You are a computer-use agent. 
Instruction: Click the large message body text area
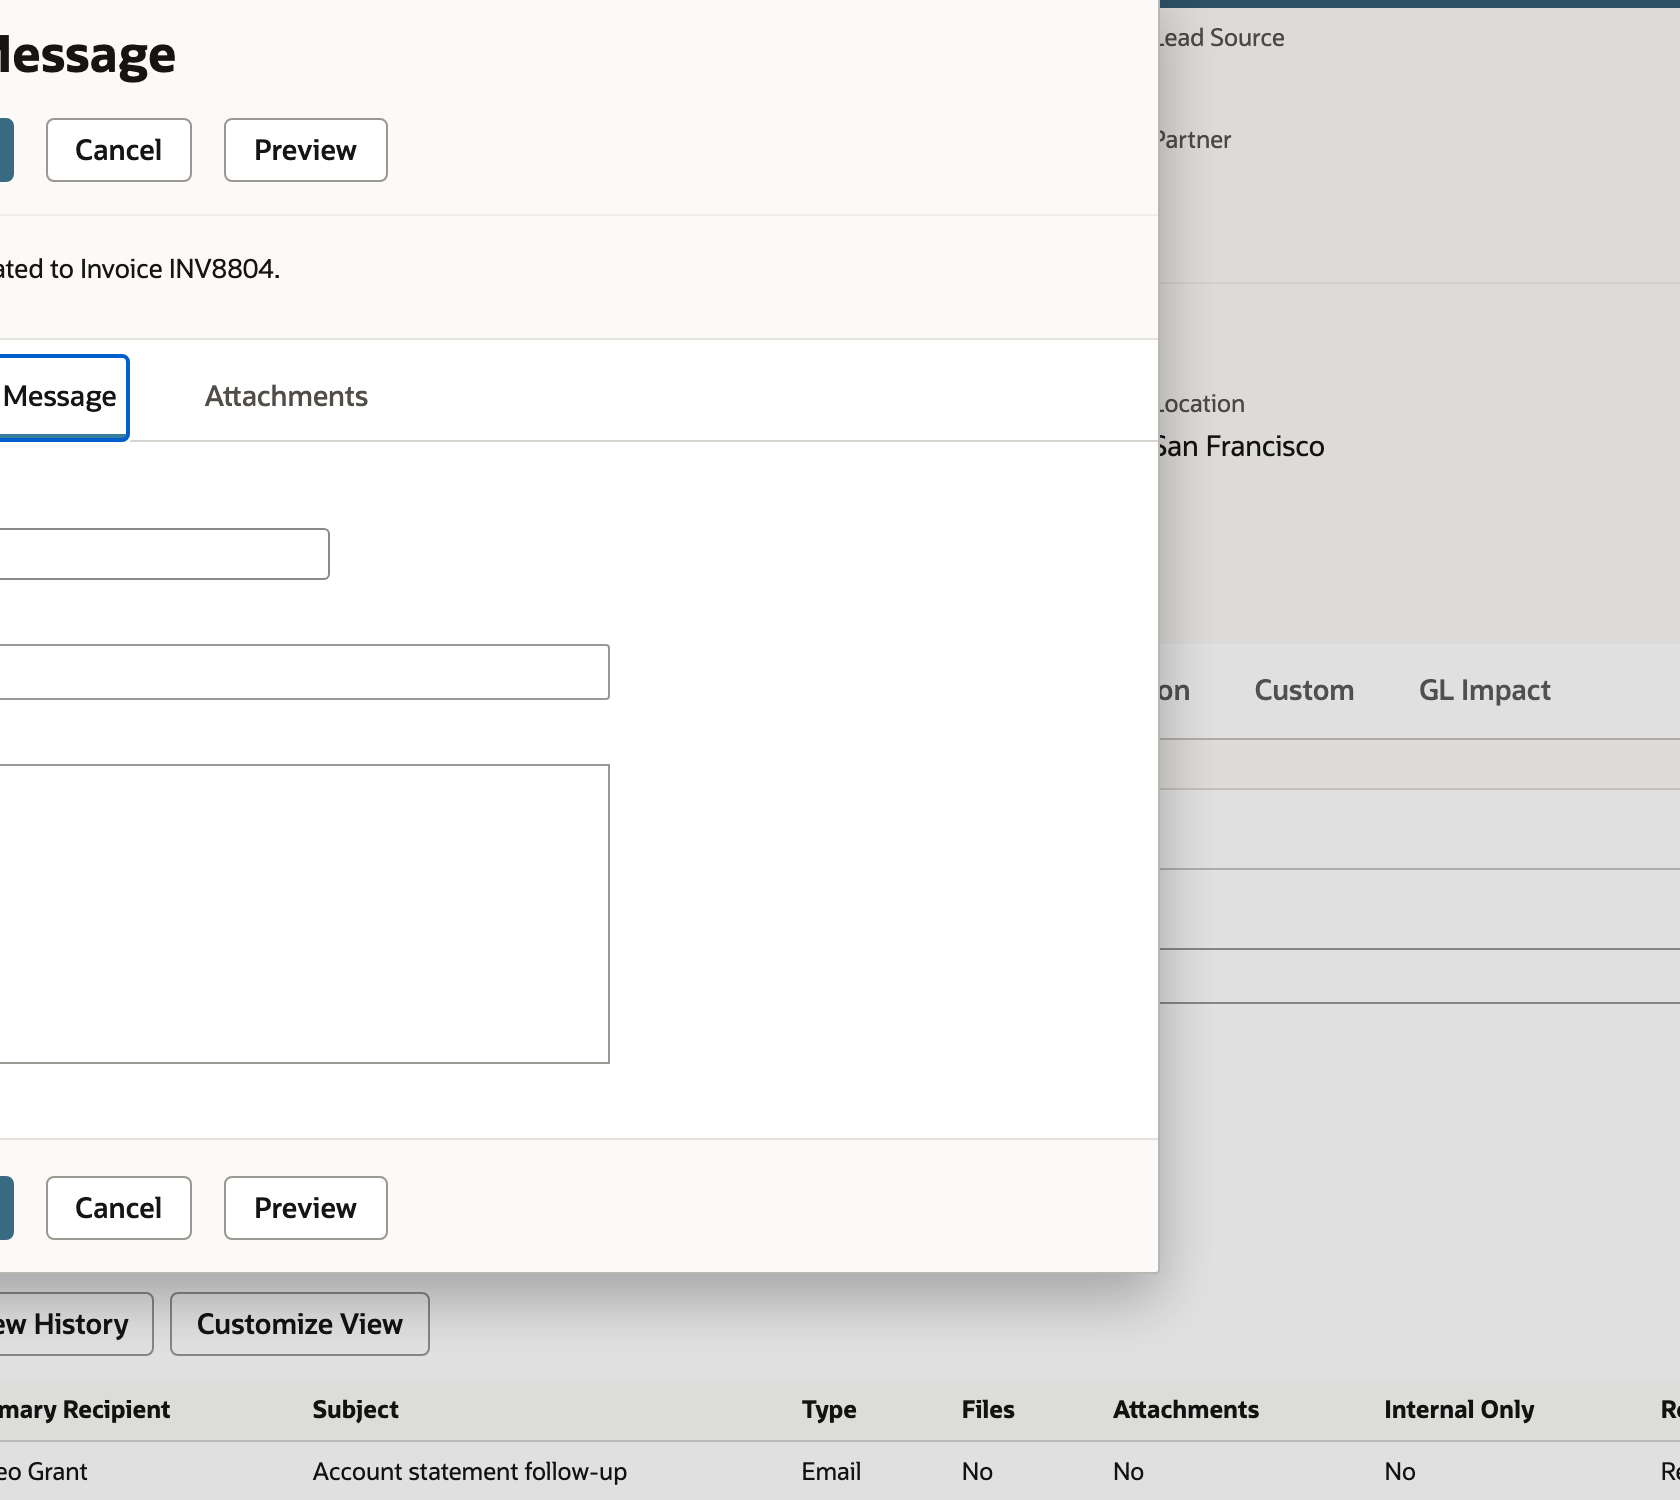coord(304,914)
